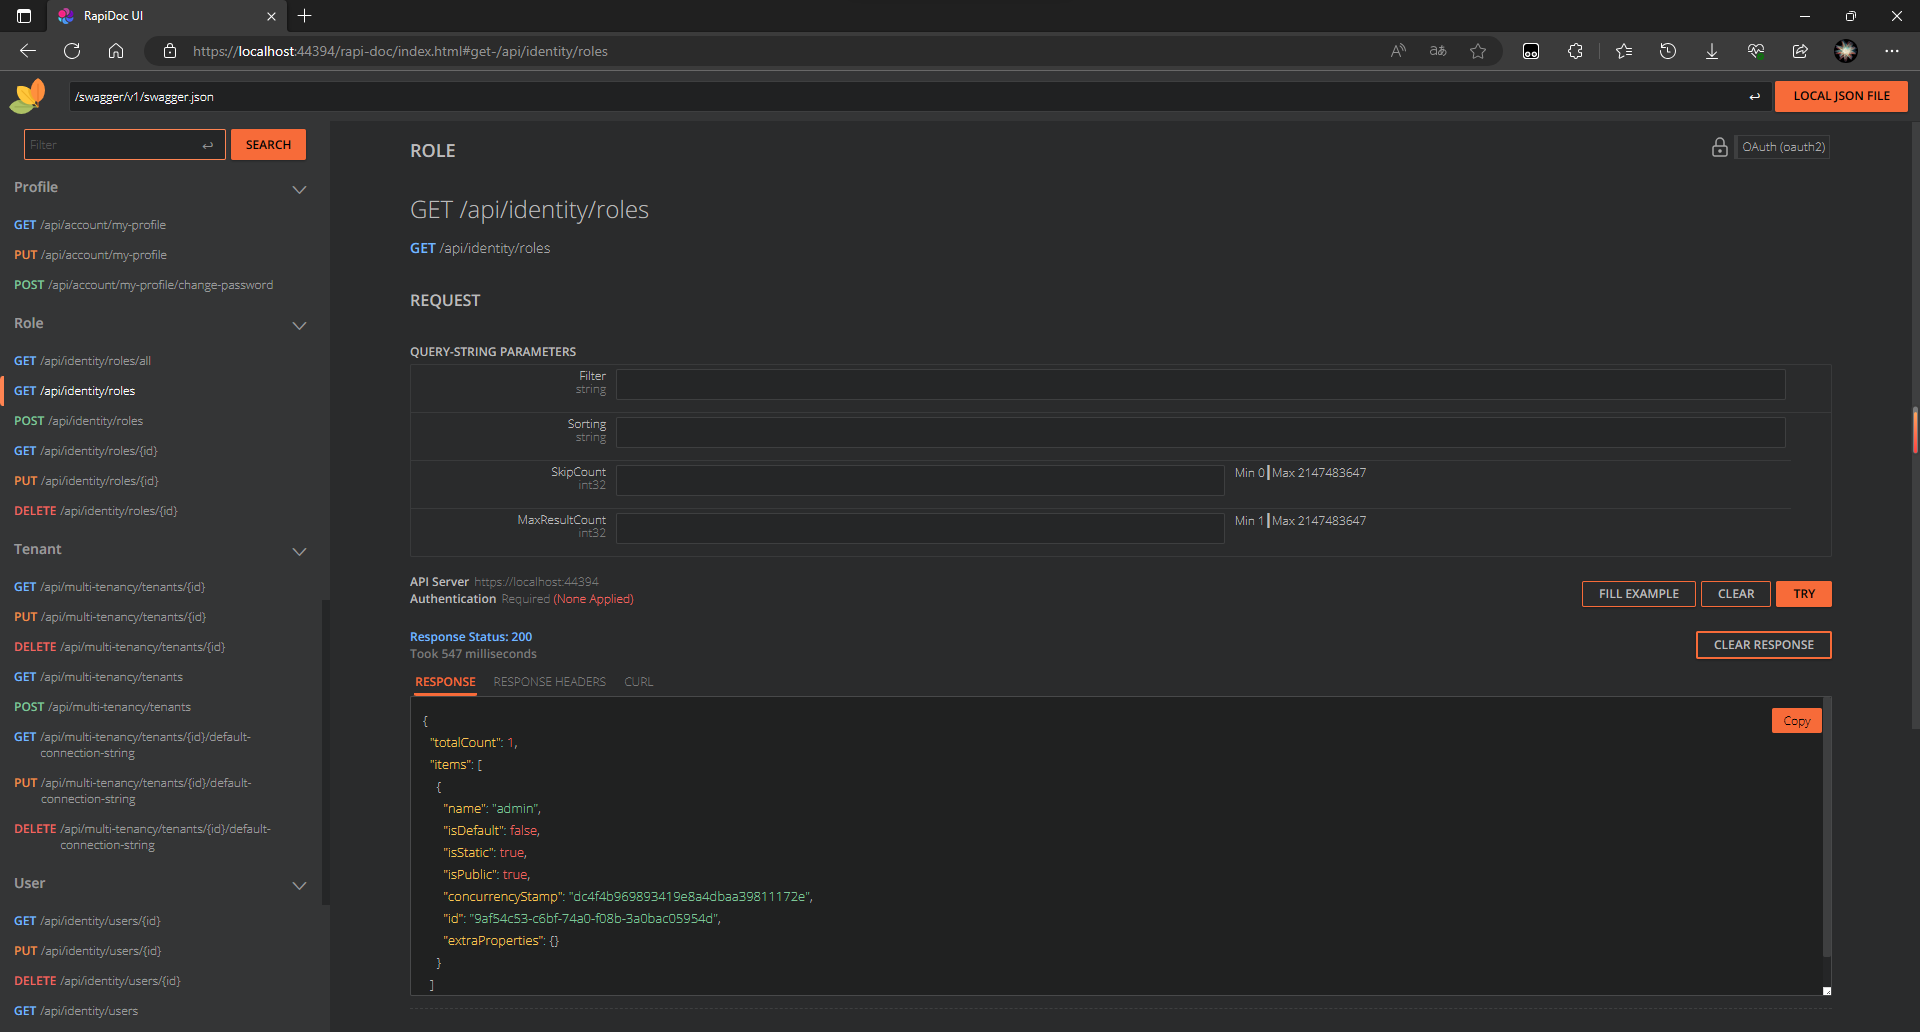Focus the MaxResultCount parameter field
The height and width of the screenshot is (1032, 1920).
(x=920, y=528)
